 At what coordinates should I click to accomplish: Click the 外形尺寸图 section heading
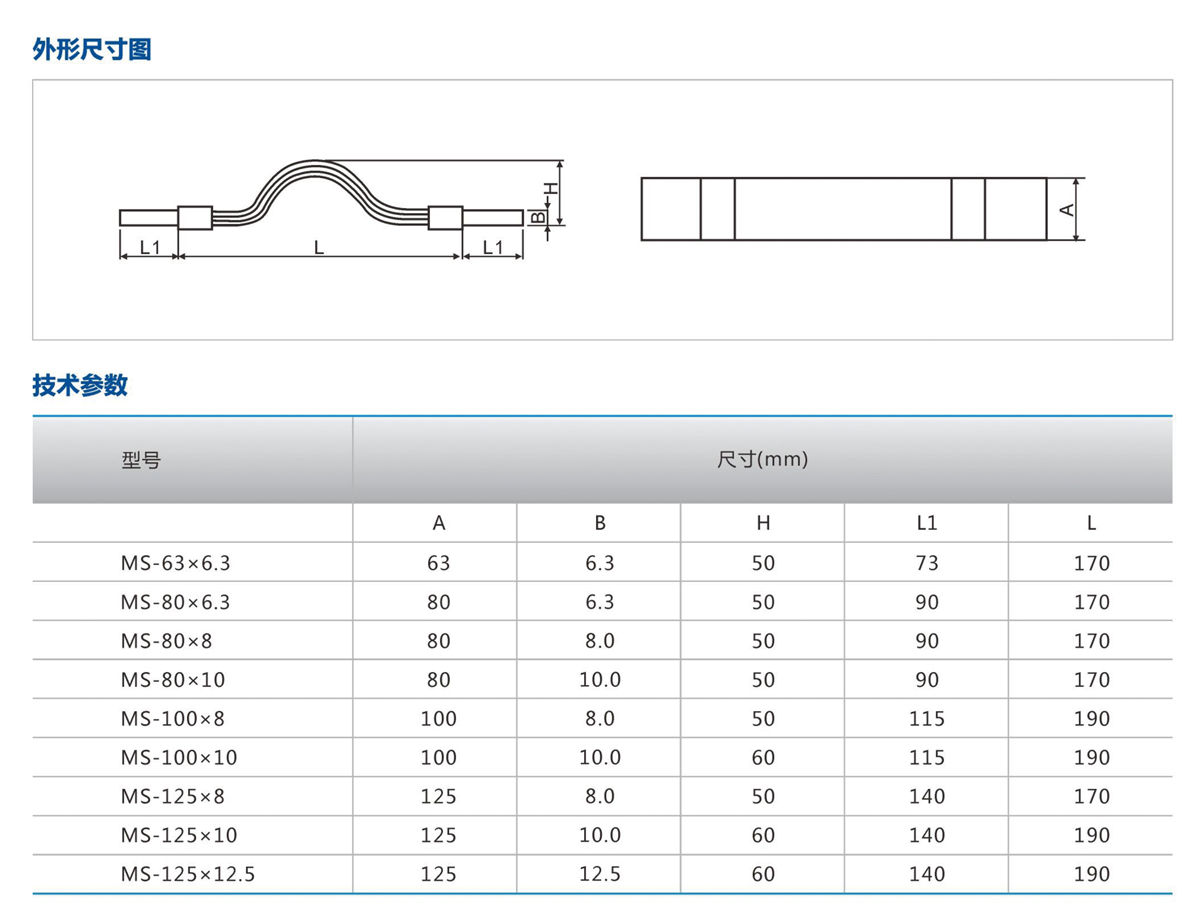[x=92, y=49]
